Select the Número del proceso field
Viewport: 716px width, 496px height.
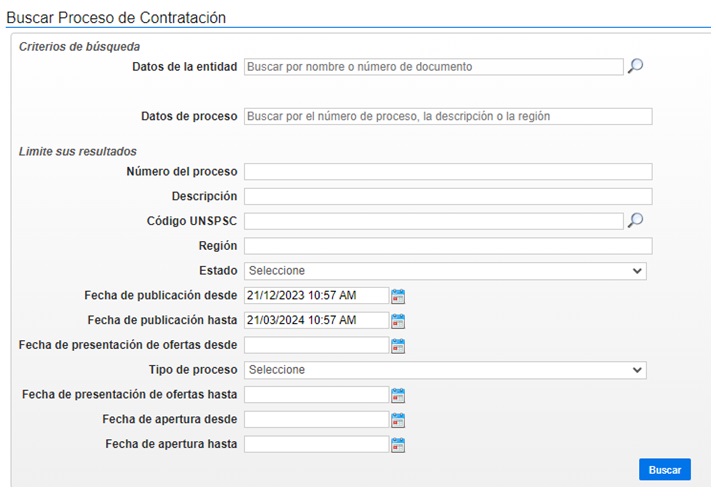coord(448,172)
